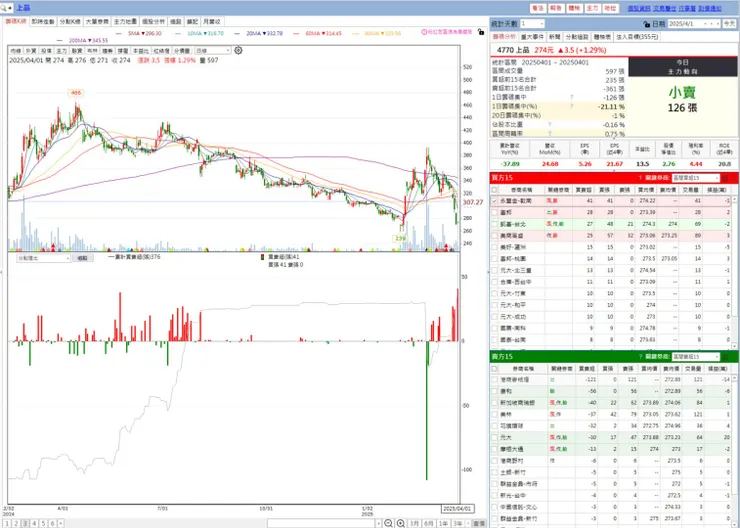The height and width of the screenshot is (528, 740).
Task: Click the 報告 button at top
Action: click(555, 8)
